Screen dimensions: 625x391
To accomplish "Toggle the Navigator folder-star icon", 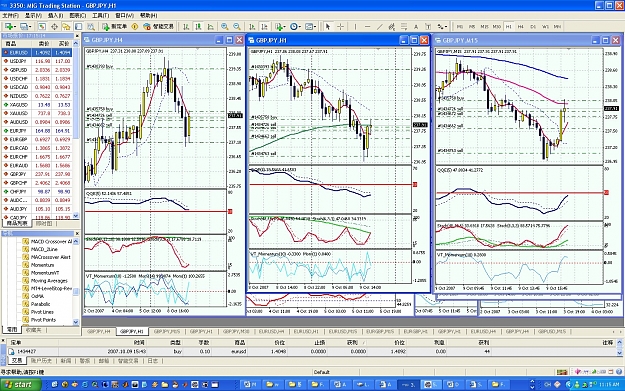I will tap(66, 27).
